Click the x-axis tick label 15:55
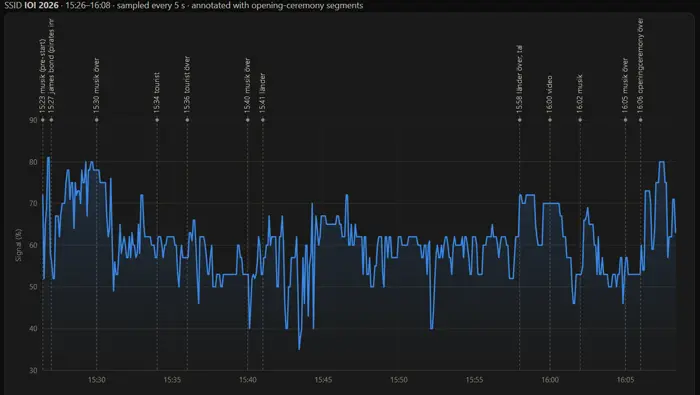Image resolution: width=700 pixels, height=395 pixels. pos(474,380)
